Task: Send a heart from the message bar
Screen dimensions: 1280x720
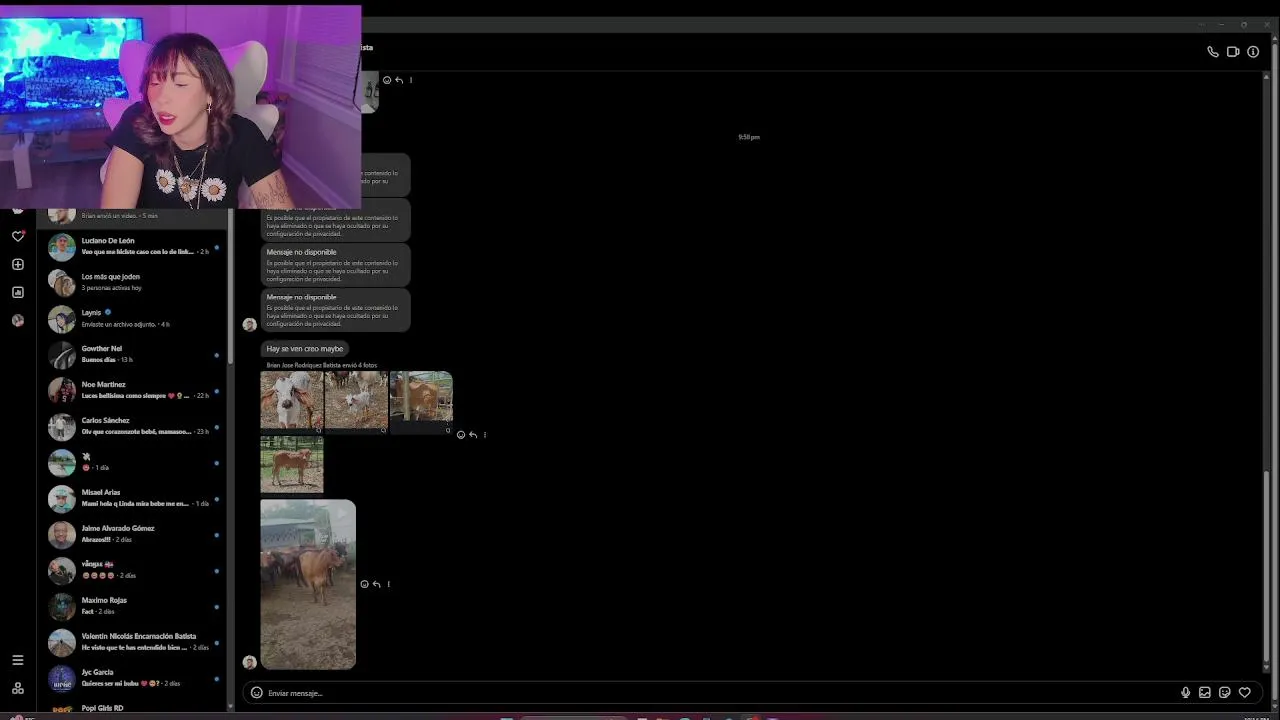Action: click(x=1245, y=693)
